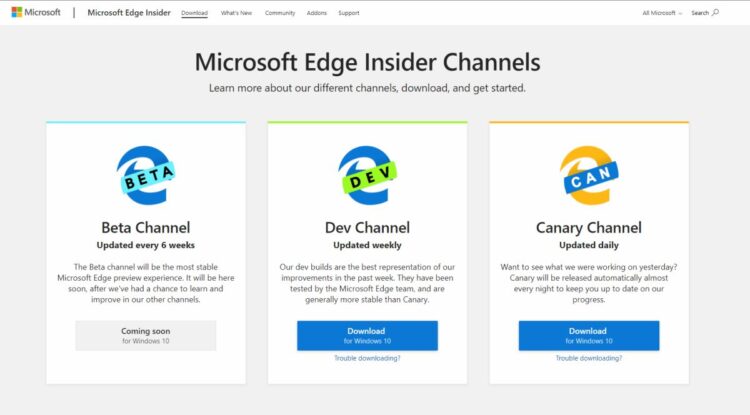This screenshot has height=415, width=750.
Task: Open the Addons nav item
Action: coord(317,13)
